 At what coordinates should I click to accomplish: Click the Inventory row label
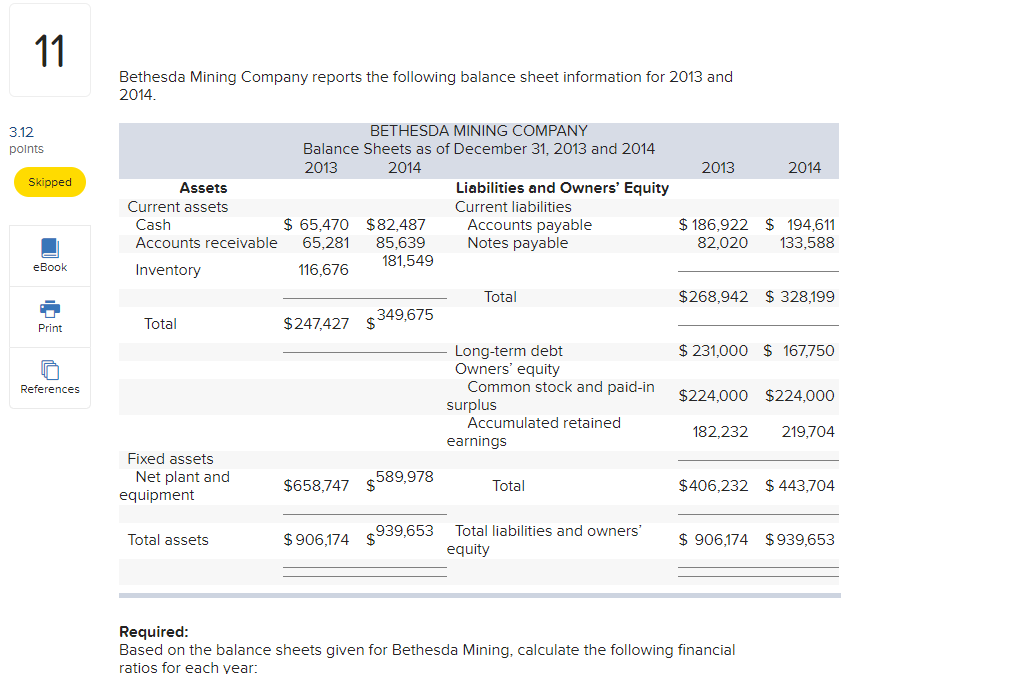168,270
